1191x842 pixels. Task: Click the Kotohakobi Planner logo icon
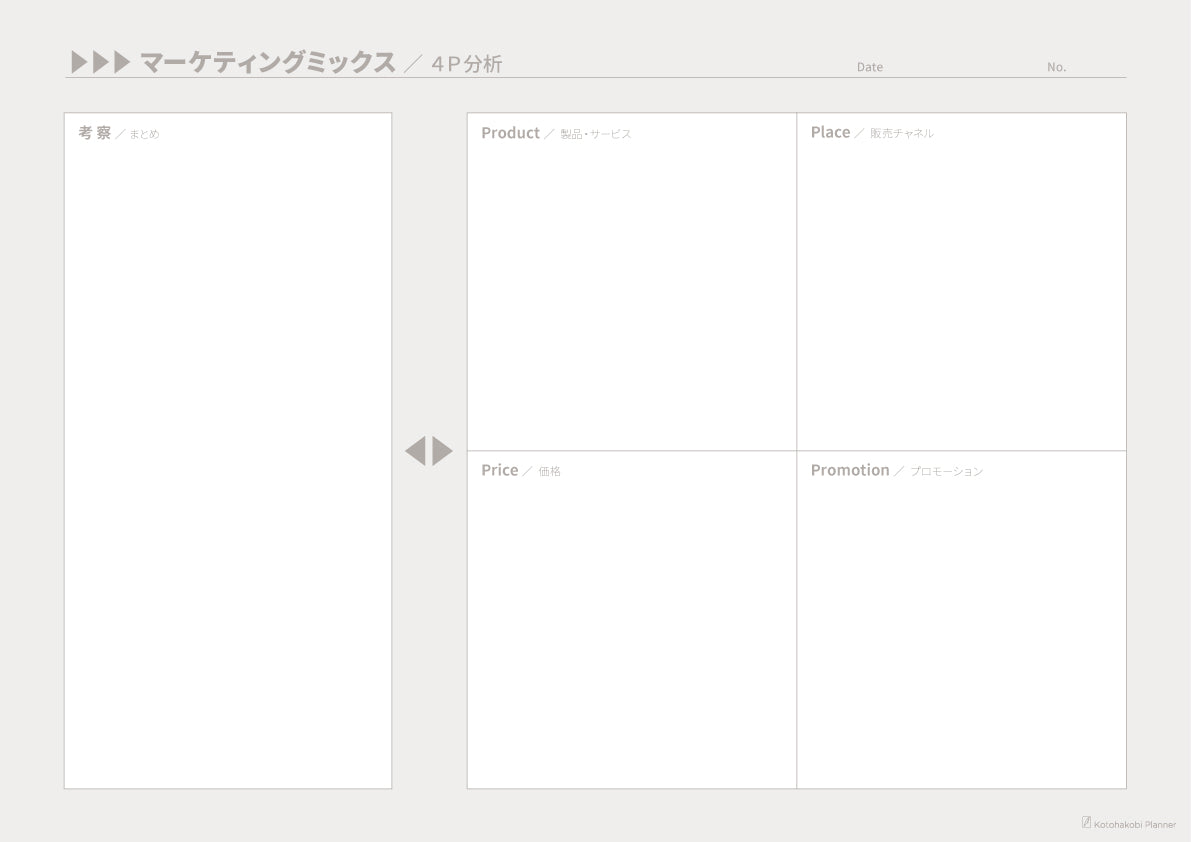1086,822
